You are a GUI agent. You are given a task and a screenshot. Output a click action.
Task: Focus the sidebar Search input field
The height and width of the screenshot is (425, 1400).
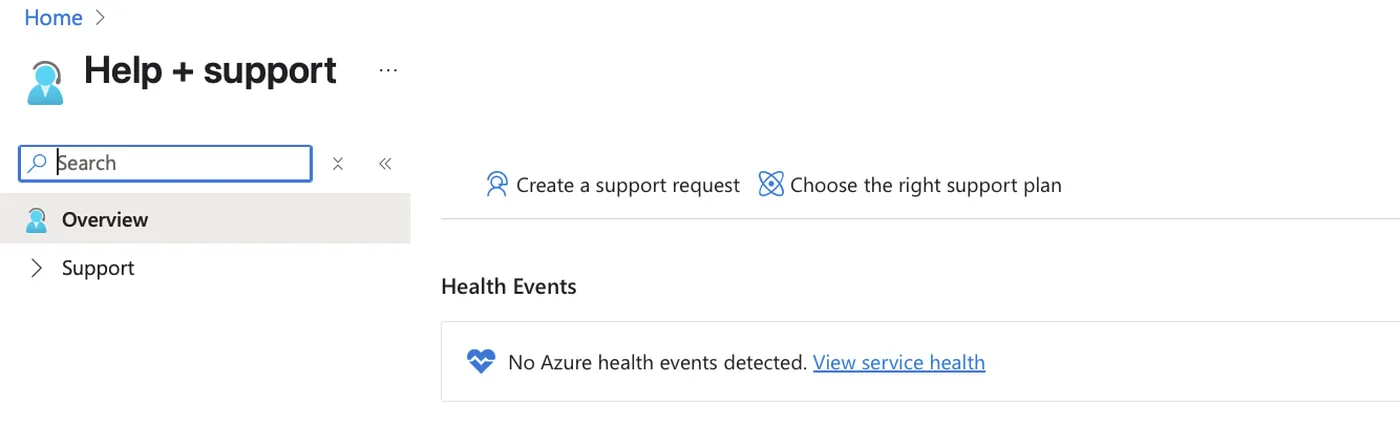165,163
